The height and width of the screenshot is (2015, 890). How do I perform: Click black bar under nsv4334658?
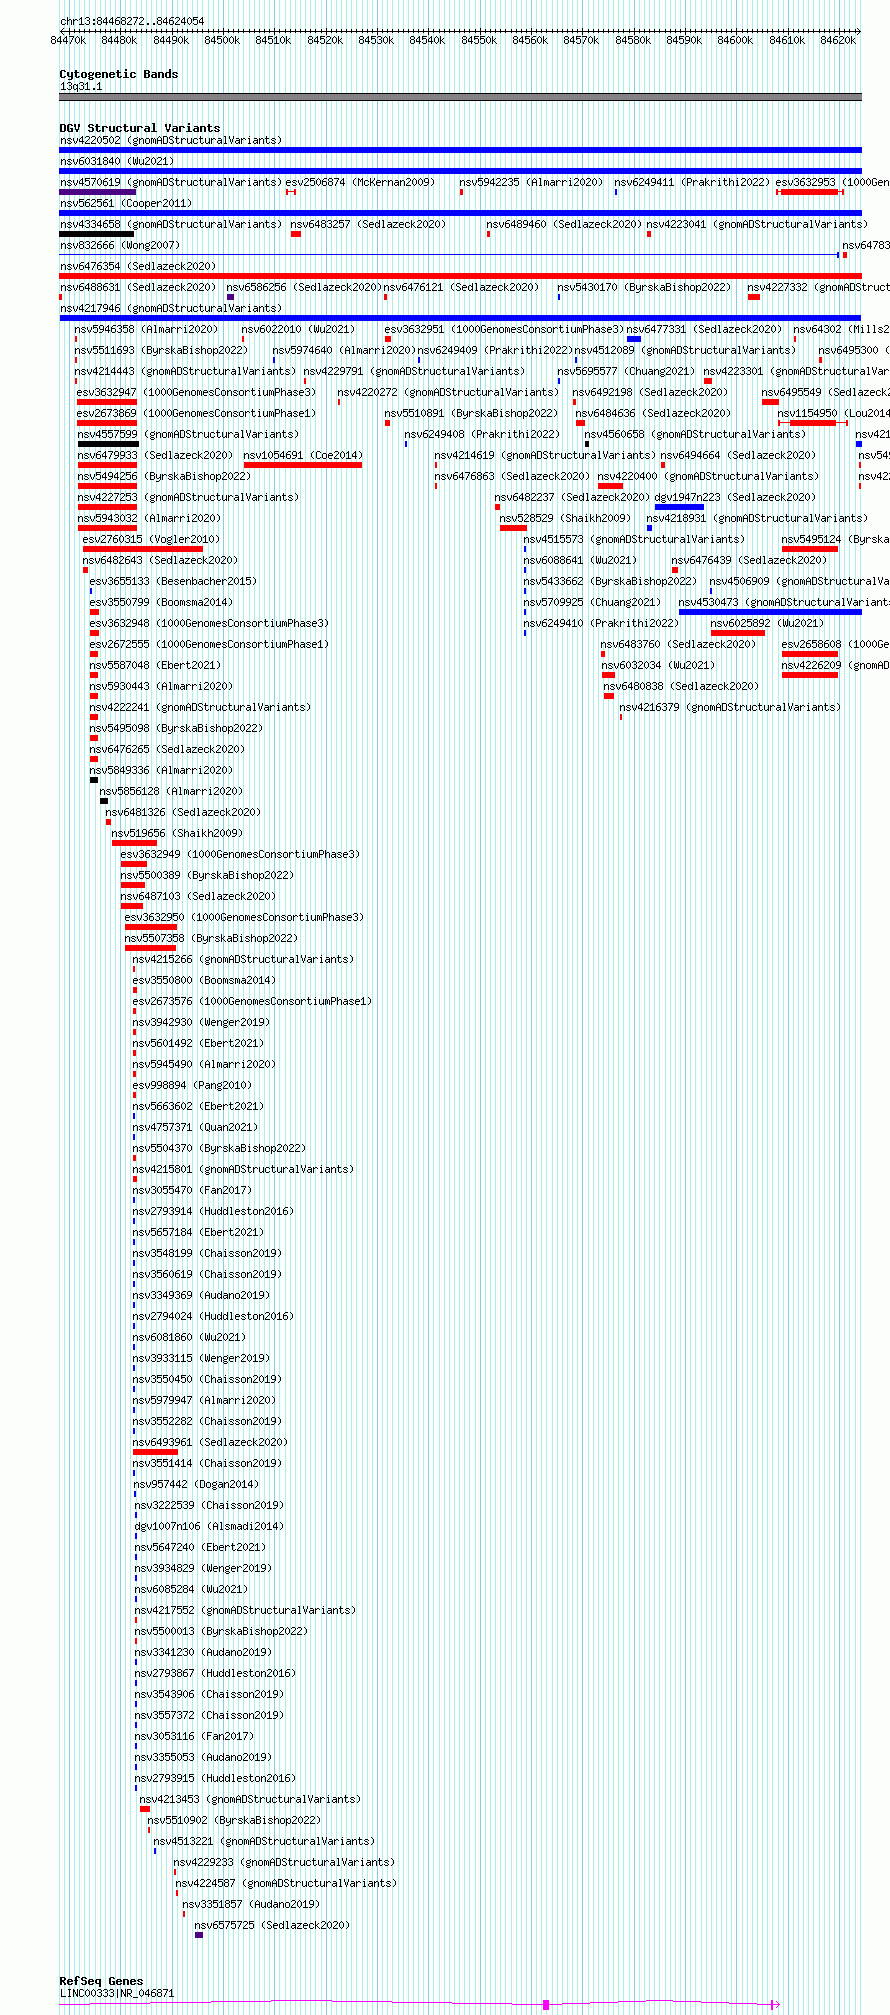pos(96,234)
